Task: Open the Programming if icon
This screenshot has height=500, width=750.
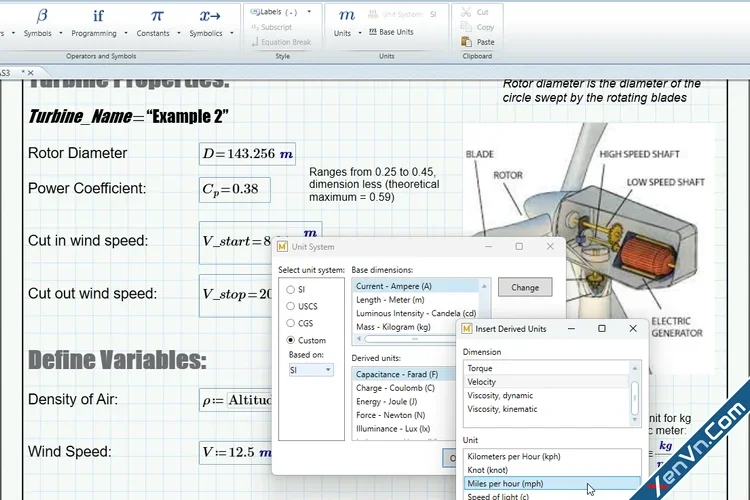Action: click(98, 16)
